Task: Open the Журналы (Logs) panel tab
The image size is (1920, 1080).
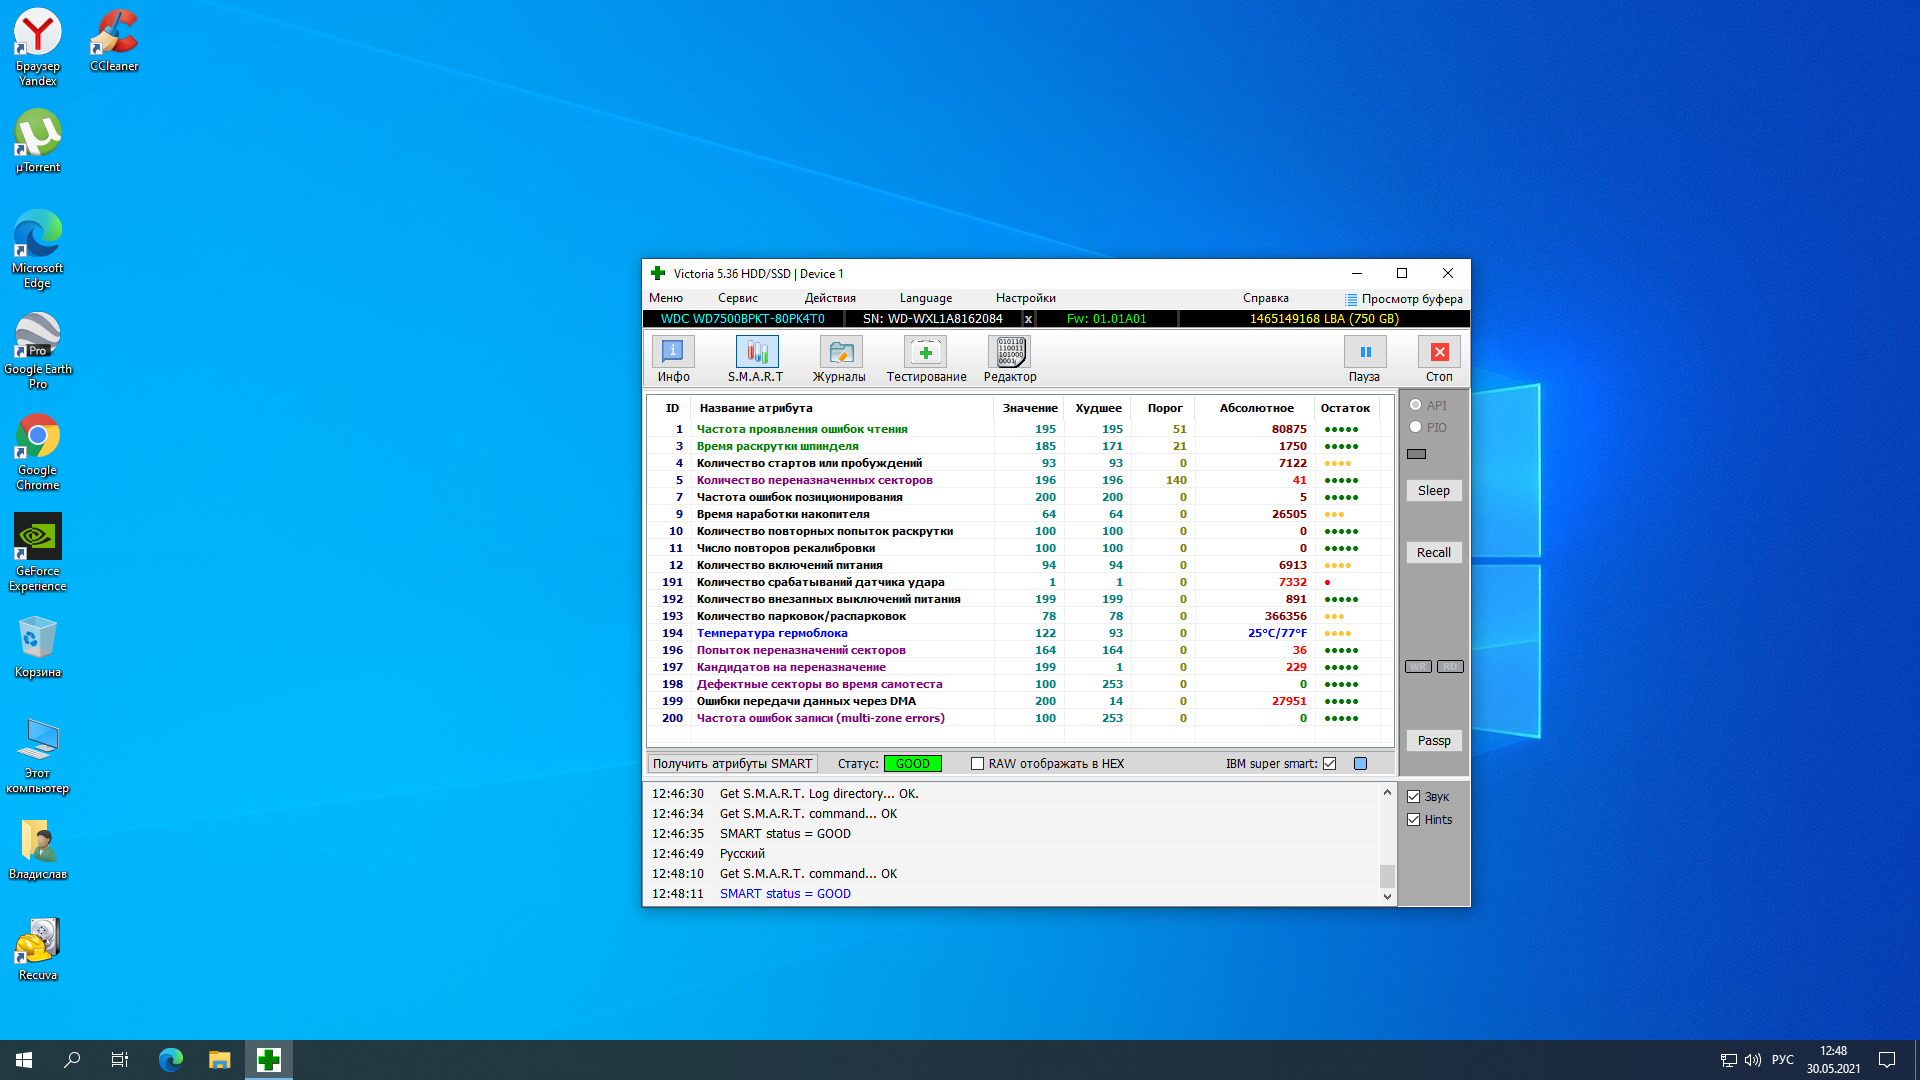Action: coord(840,357)
